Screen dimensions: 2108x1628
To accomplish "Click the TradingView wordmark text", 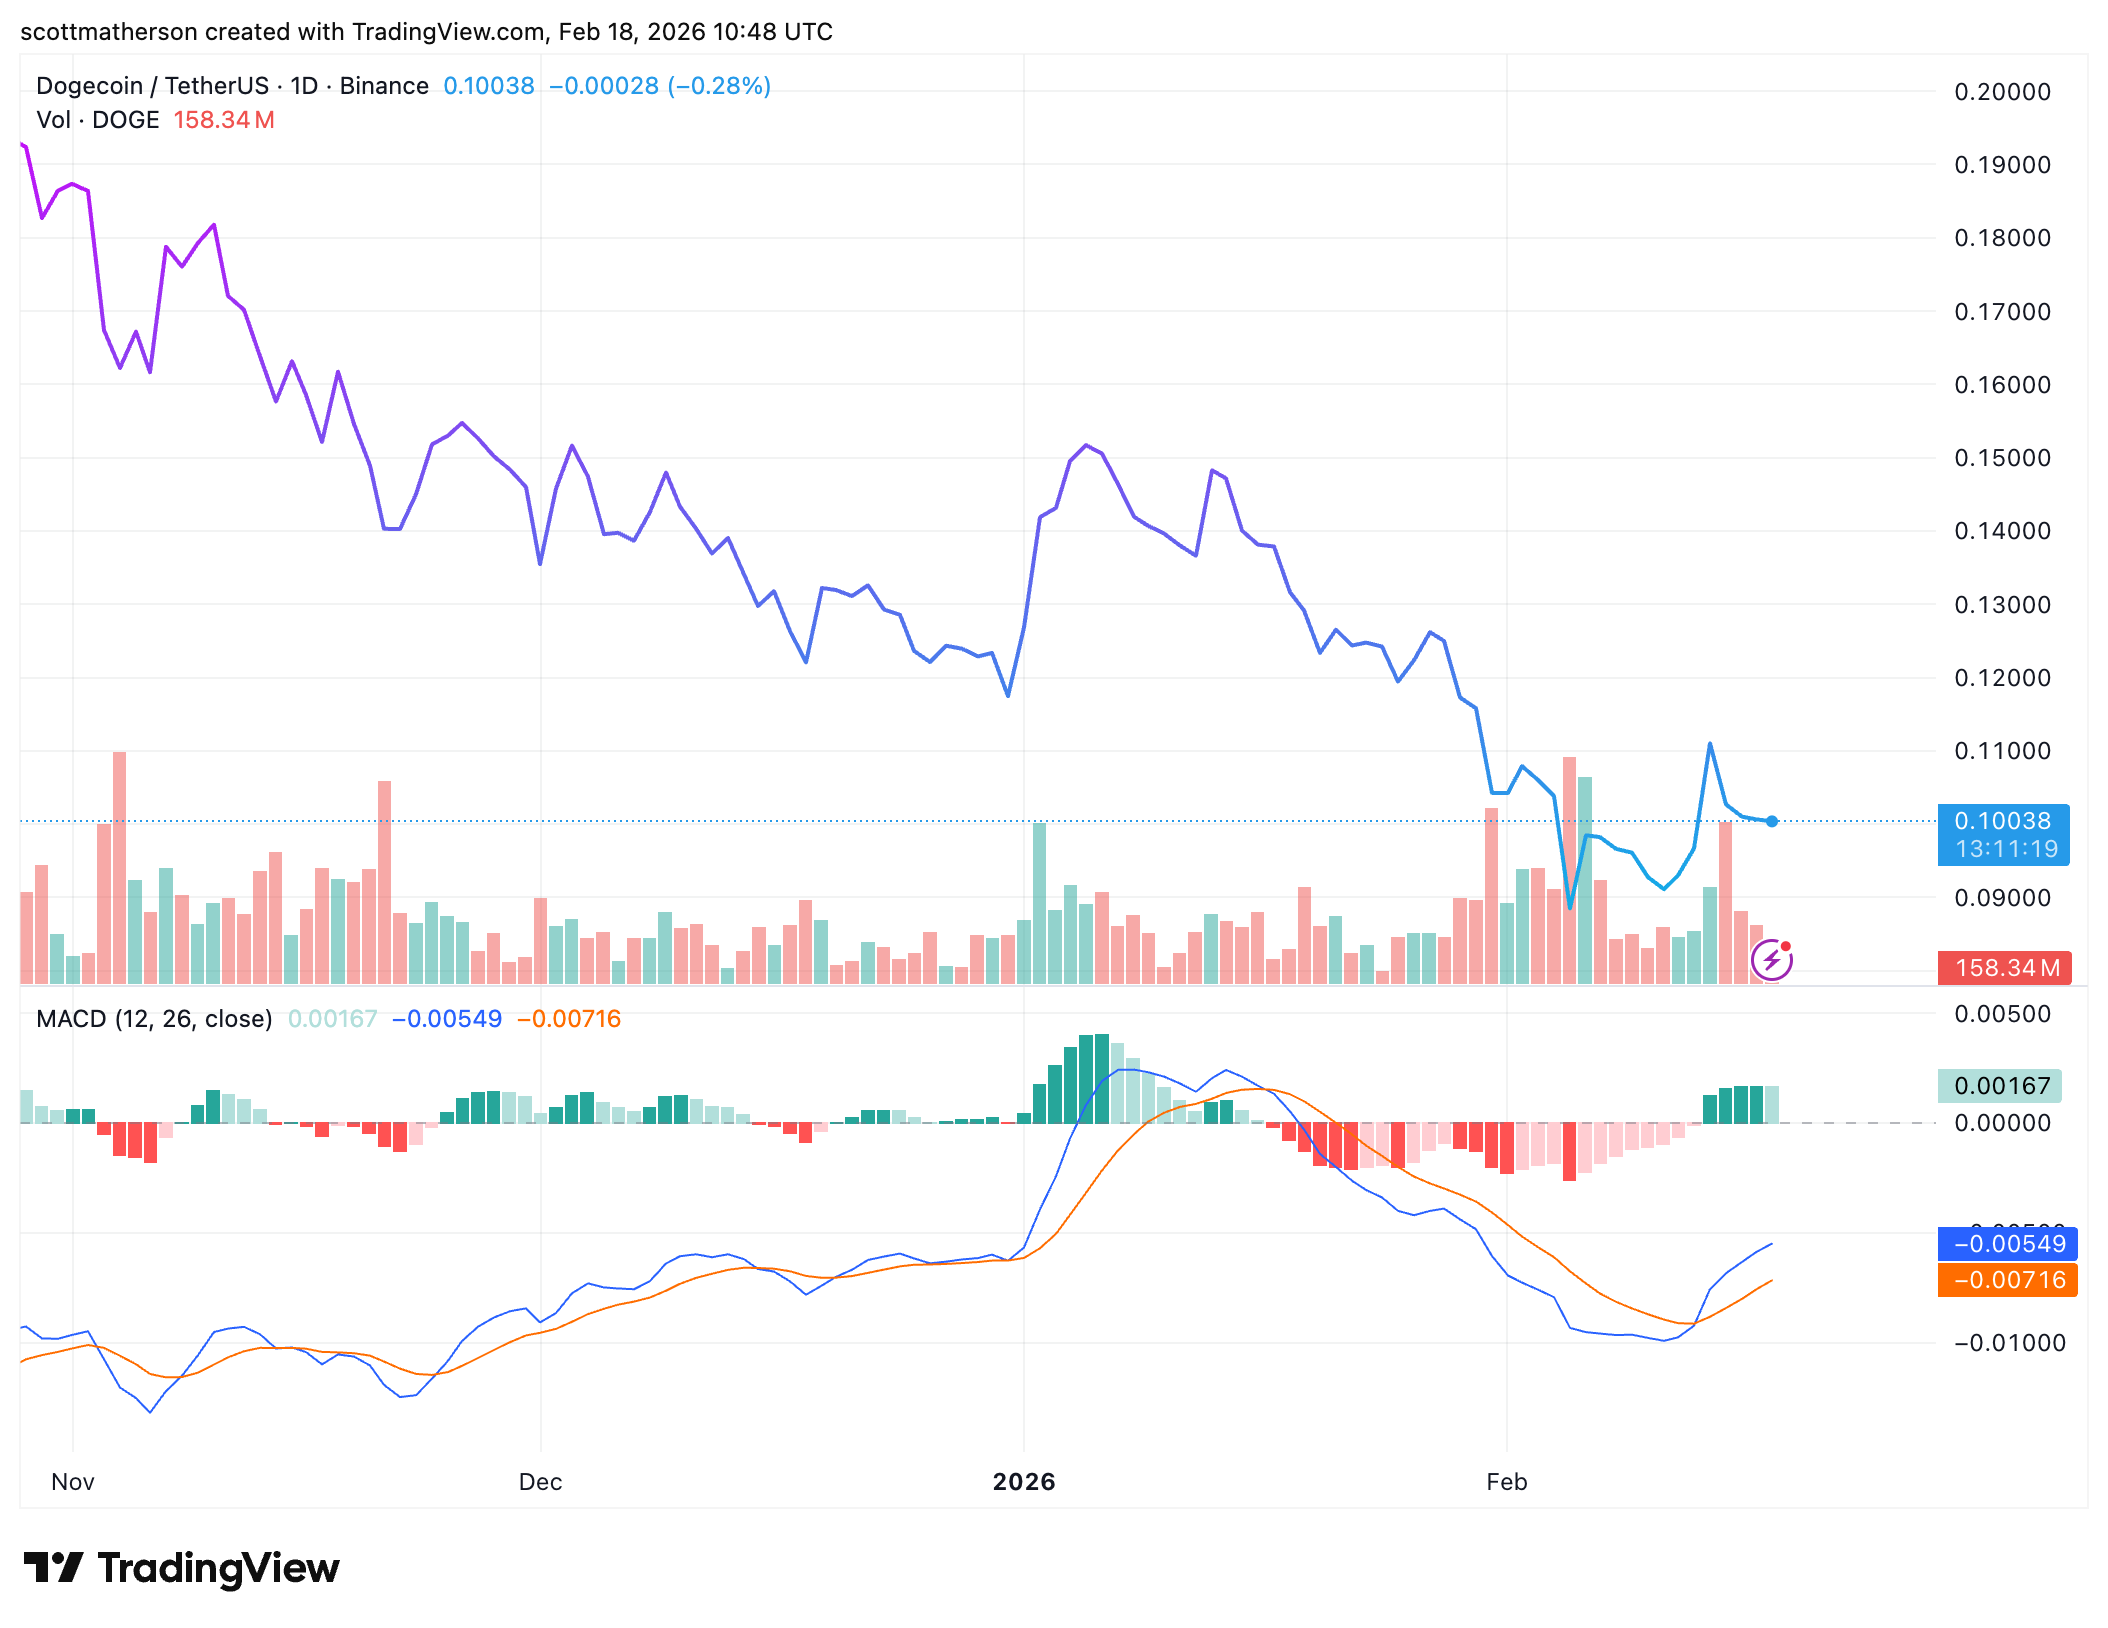I will [x=218, y=1567].
